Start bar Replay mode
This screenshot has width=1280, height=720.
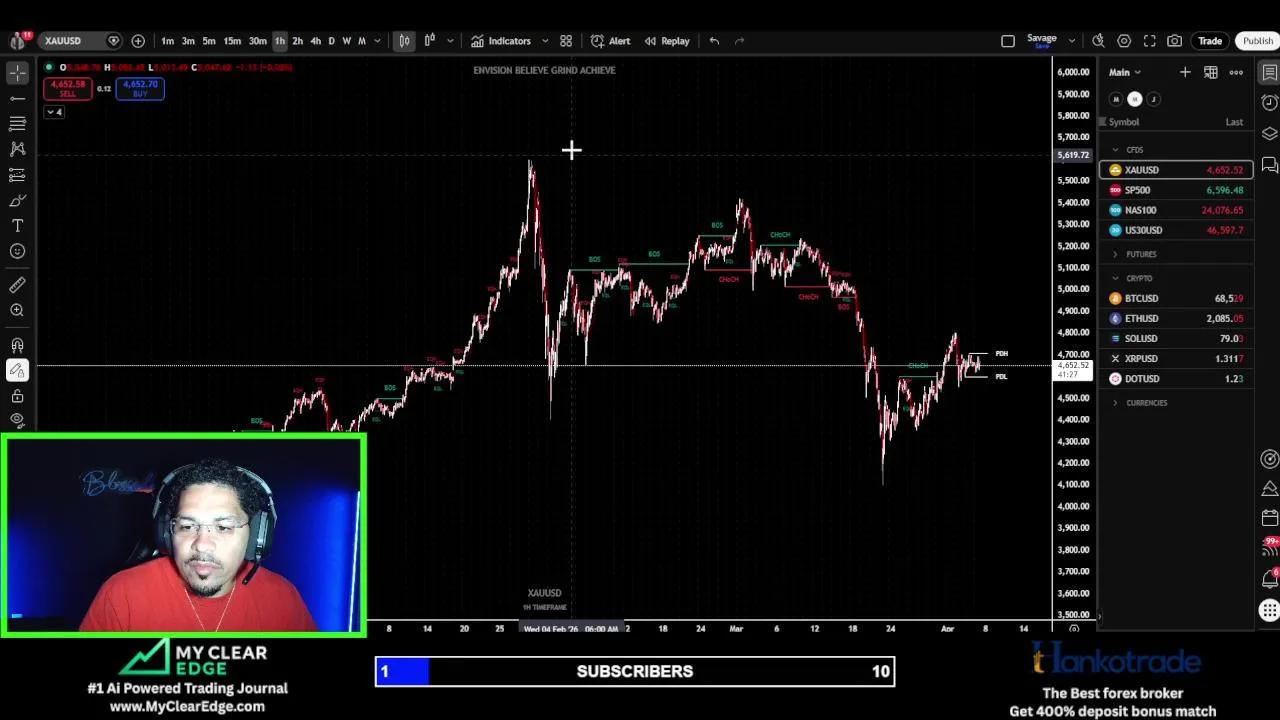[x=667, y=41]
